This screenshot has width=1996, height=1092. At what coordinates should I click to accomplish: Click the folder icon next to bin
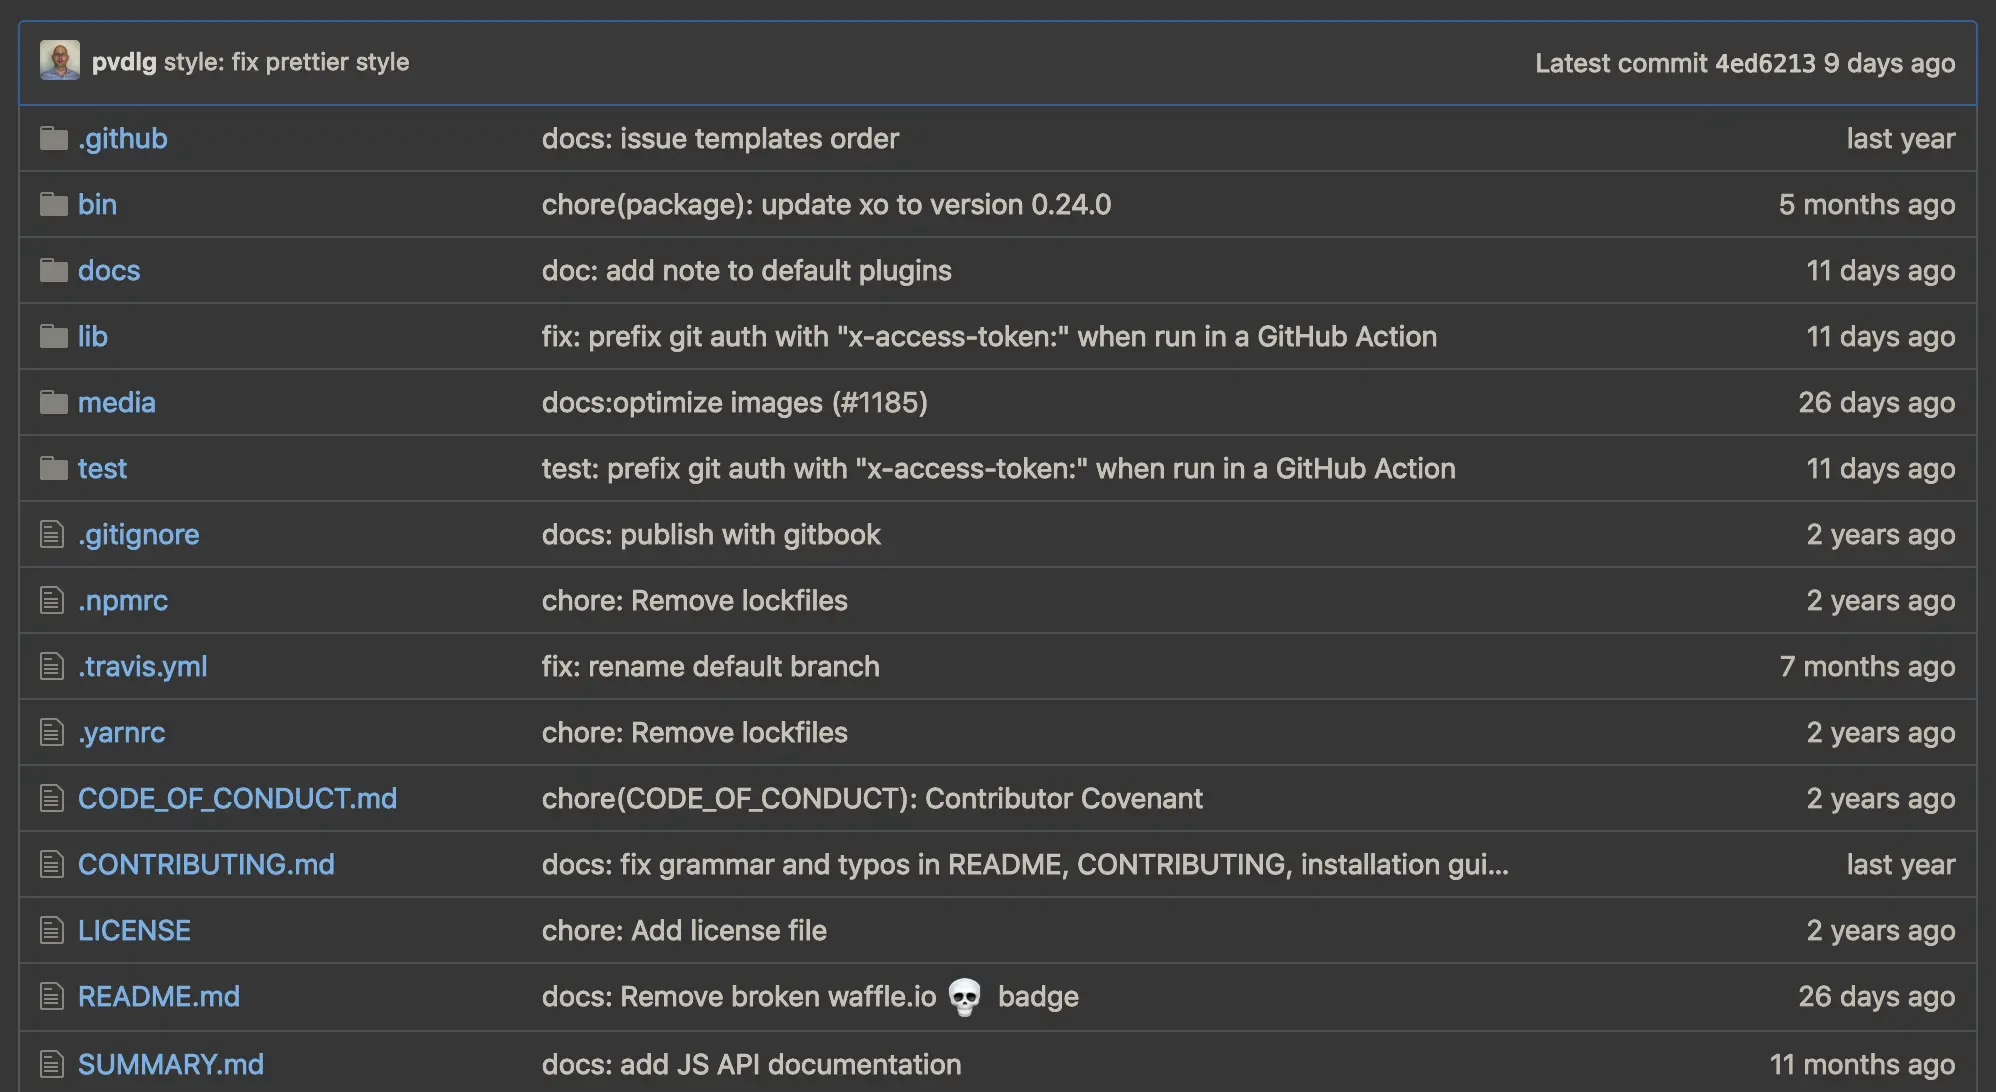click(53, 204)
